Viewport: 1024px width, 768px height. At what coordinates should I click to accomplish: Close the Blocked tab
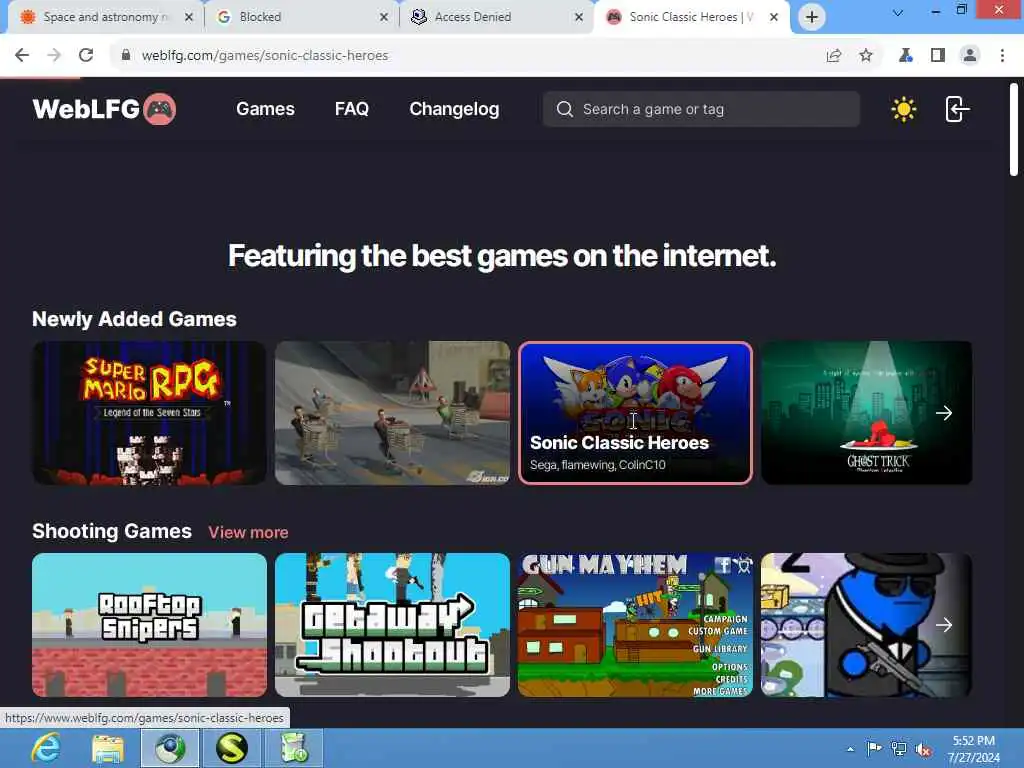tap(384, 17)
